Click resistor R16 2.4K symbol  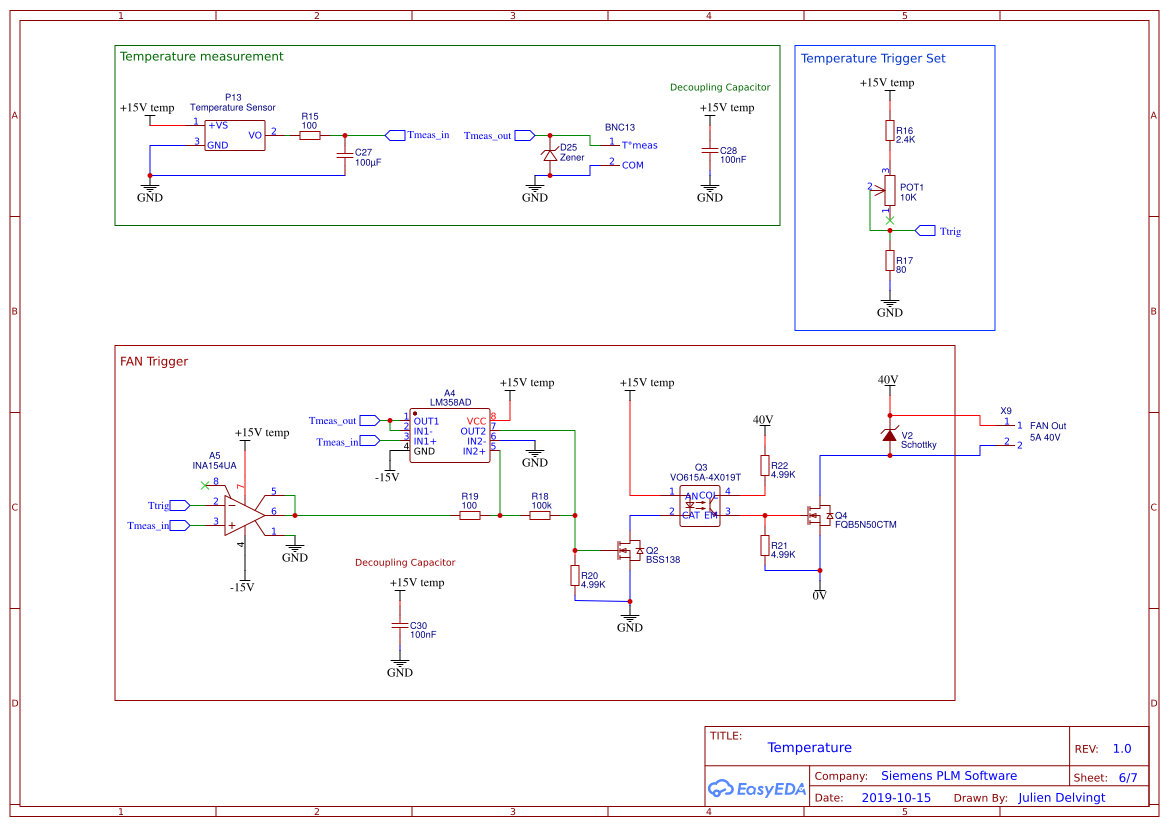[889, 131]
